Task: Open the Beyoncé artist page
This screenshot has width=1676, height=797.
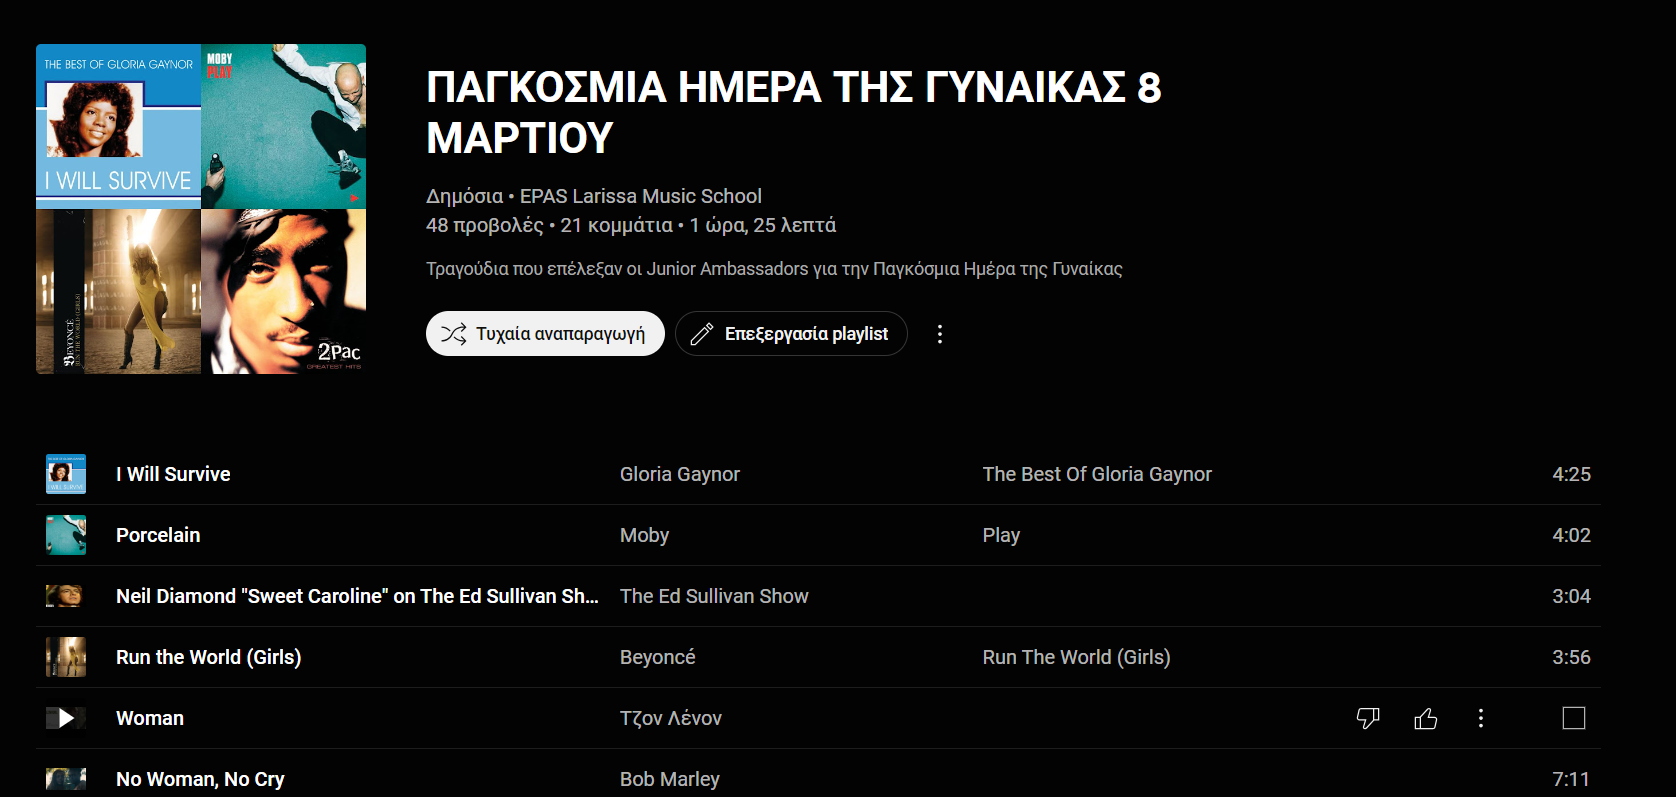Action: tap(657, 657)
